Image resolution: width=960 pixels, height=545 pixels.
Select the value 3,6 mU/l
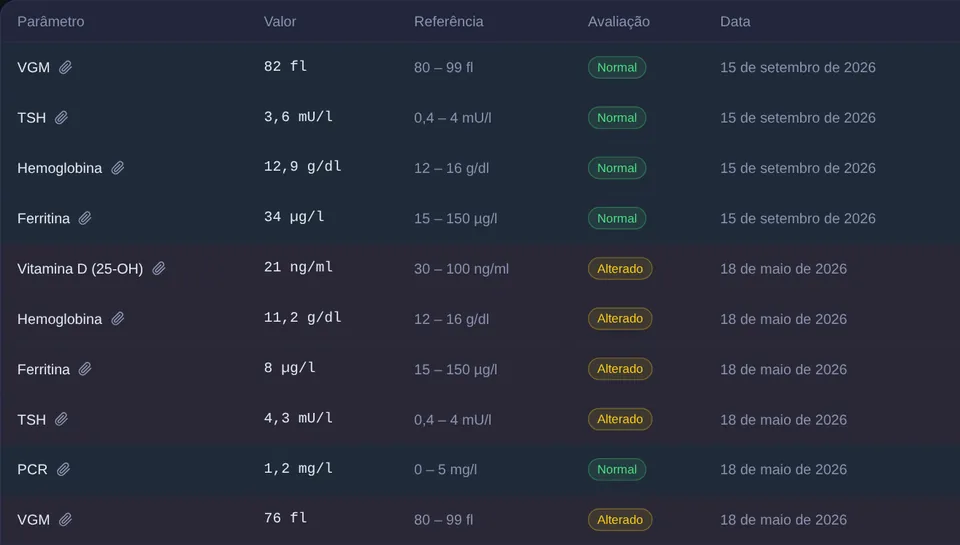[298, 116]
